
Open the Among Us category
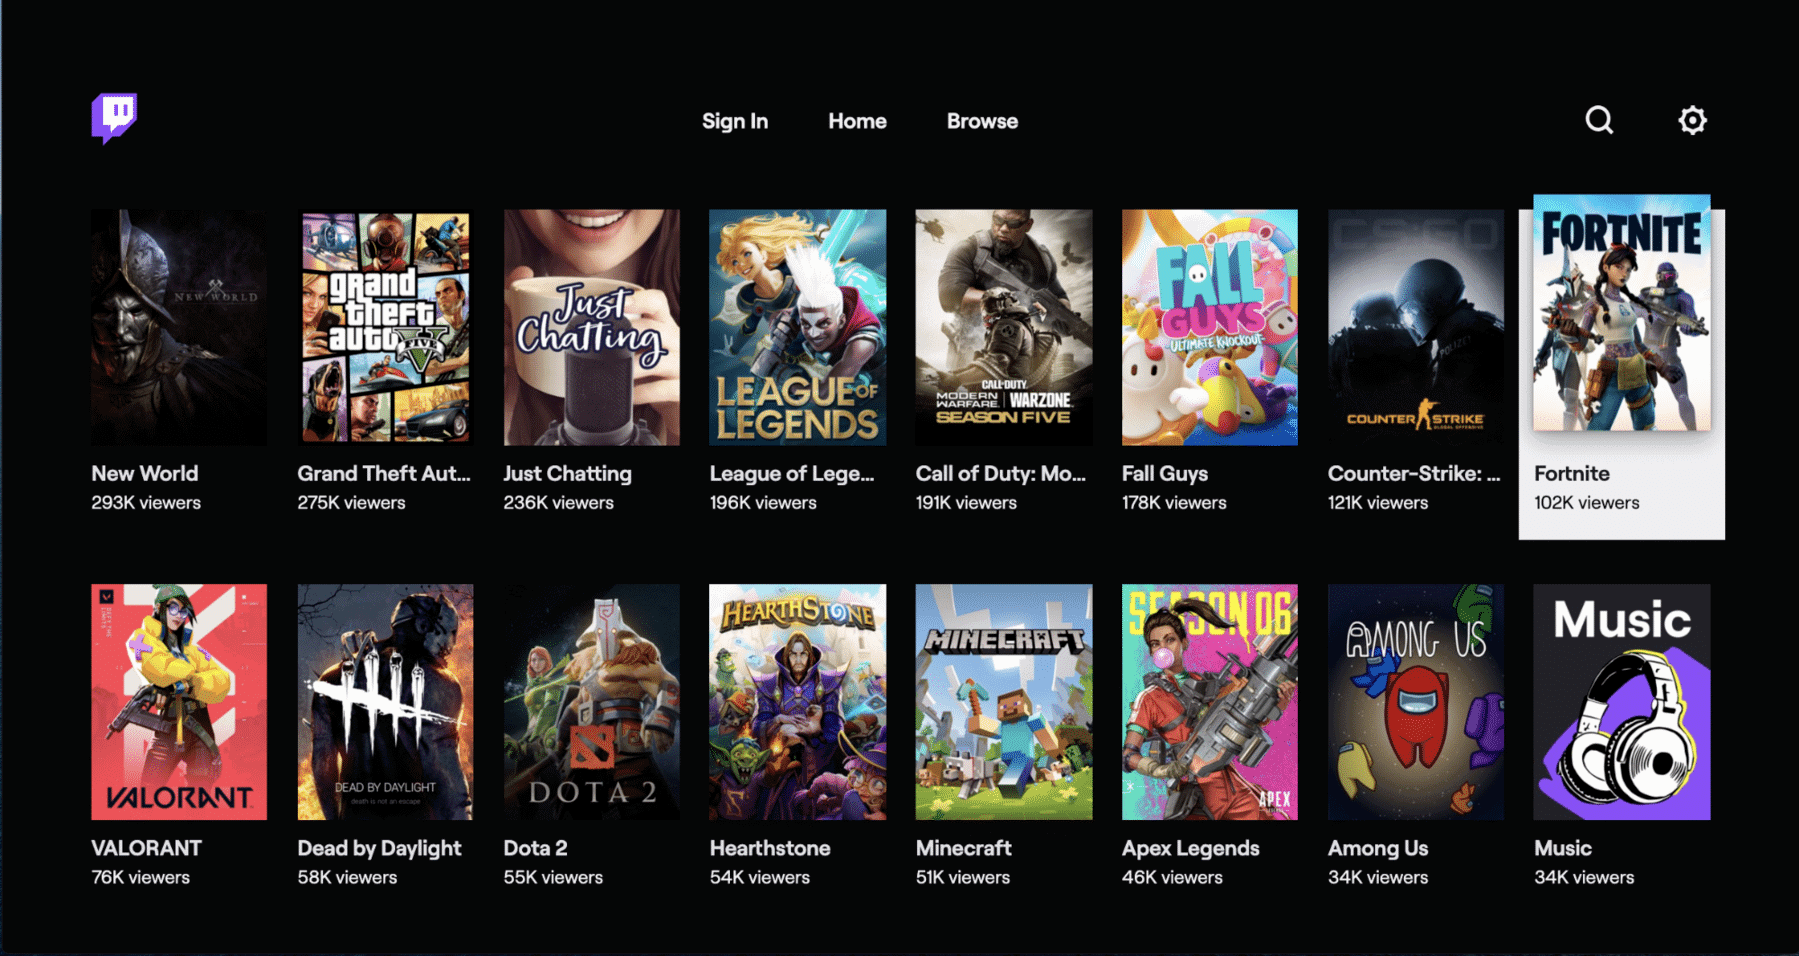(x=1415, y=702)
